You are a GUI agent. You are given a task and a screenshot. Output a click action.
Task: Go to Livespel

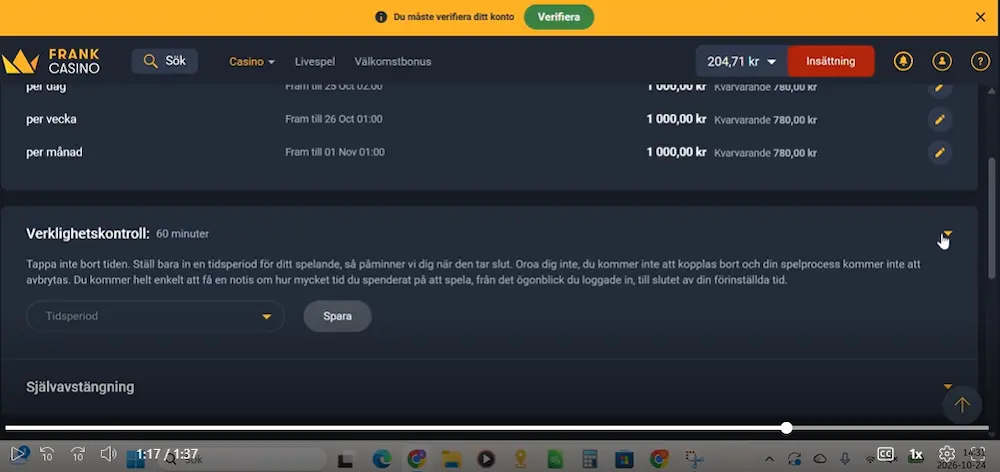pyautogui.click(x=314, y=62)
